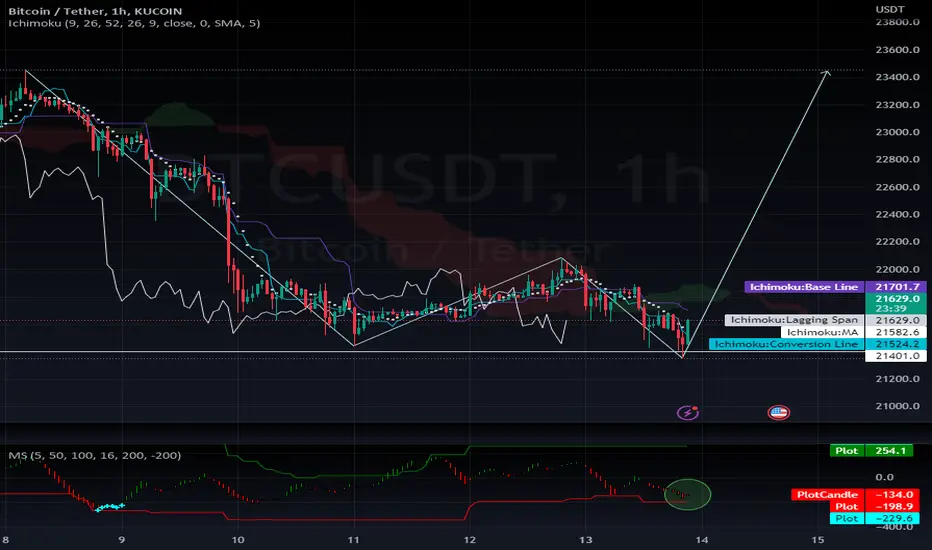Click the 21701.7 base line price tag
Screen dimensions: 932x550
[x=897, y=287]
